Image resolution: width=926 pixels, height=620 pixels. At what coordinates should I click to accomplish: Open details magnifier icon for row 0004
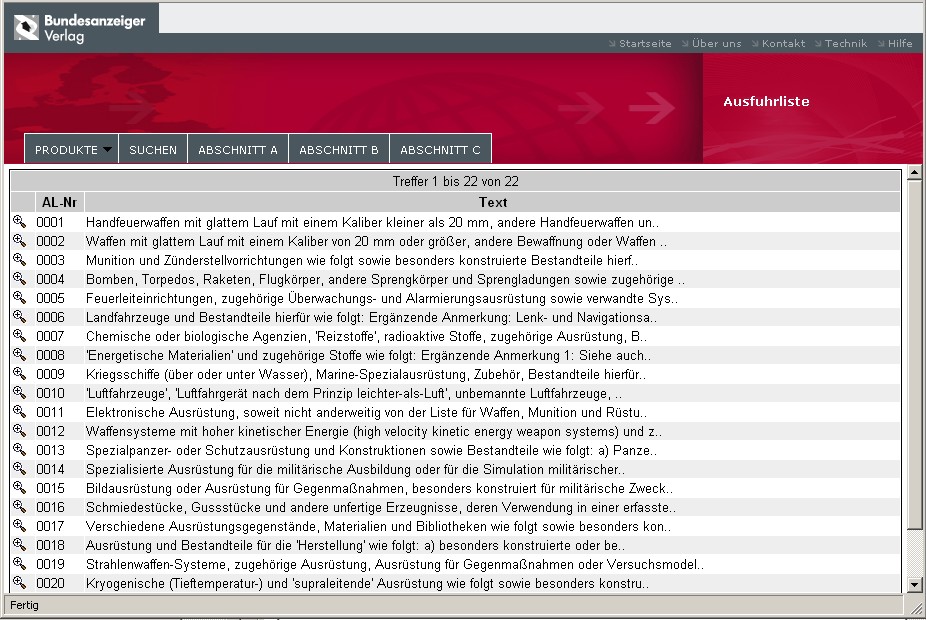[x=19, y=279]
